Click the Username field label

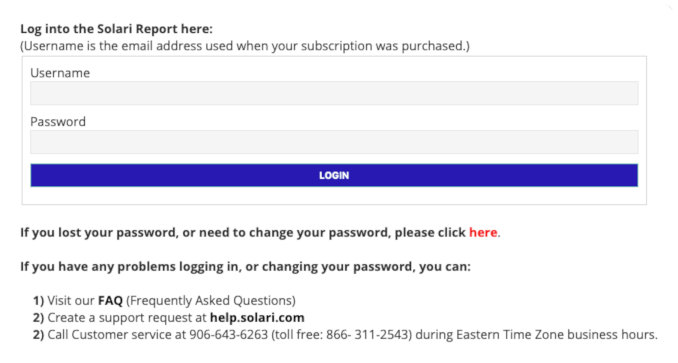[x=60, y=73]
